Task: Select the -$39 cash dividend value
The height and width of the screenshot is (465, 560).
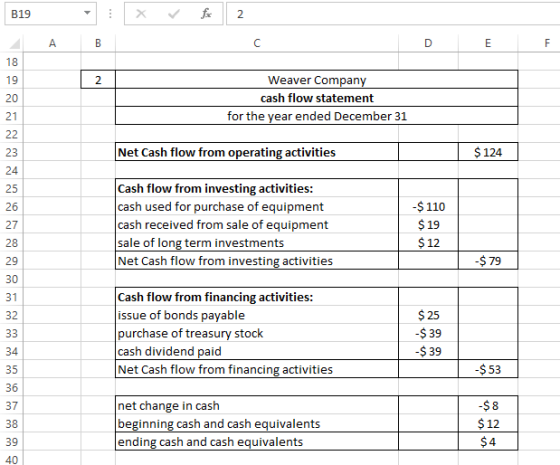Action: click(x=428, y=351)
